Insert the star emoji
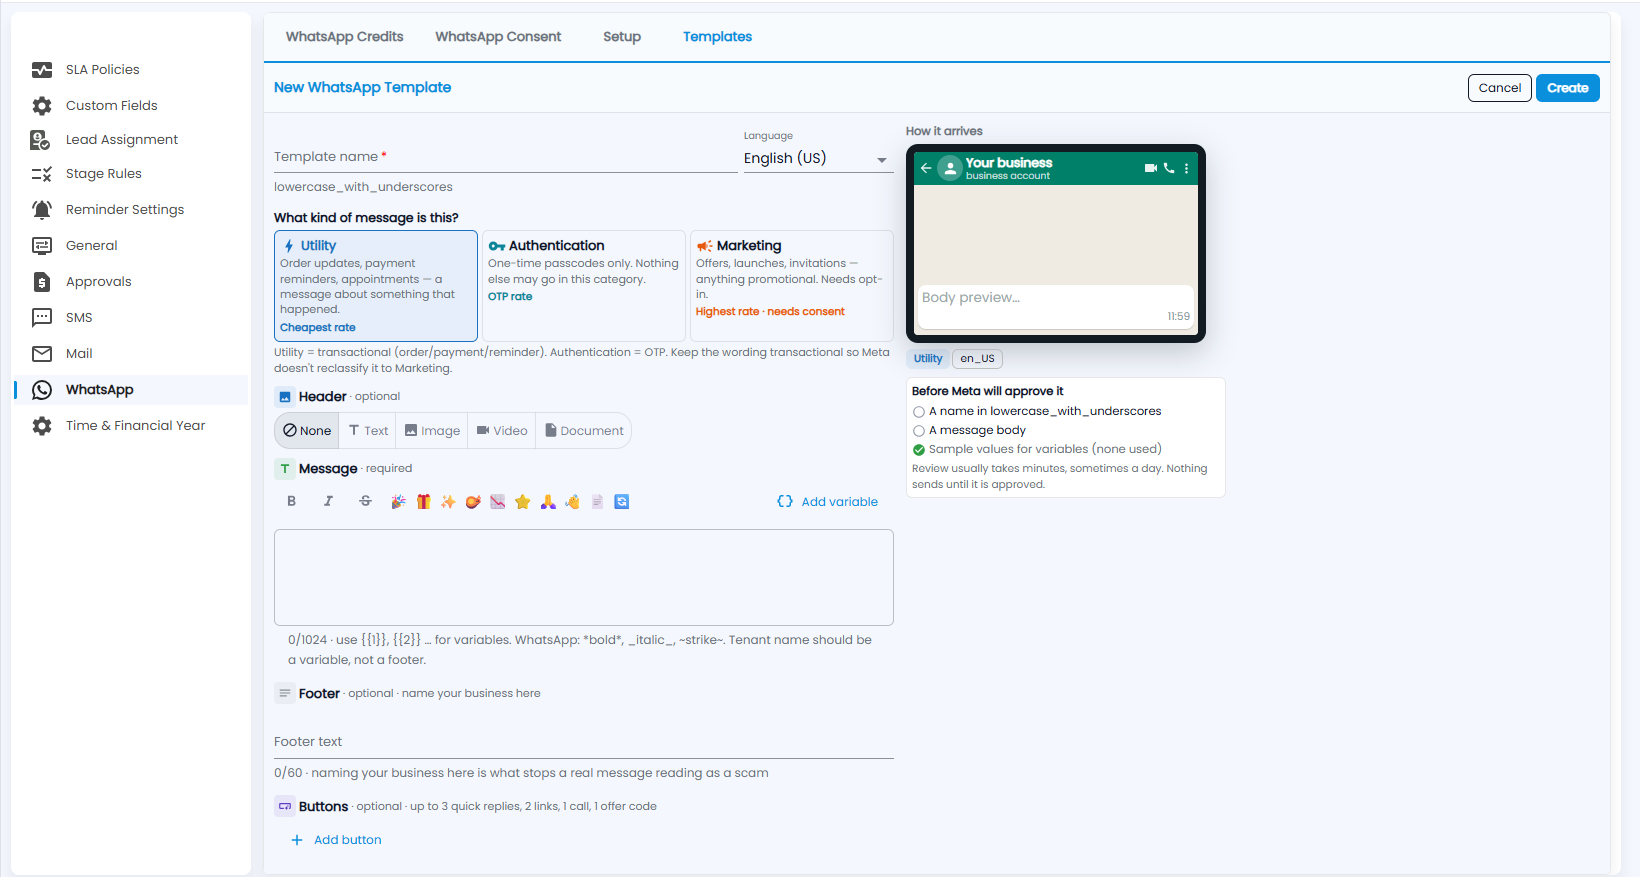The width and height of the screenshot is (1640, 877). coord(523,502)
